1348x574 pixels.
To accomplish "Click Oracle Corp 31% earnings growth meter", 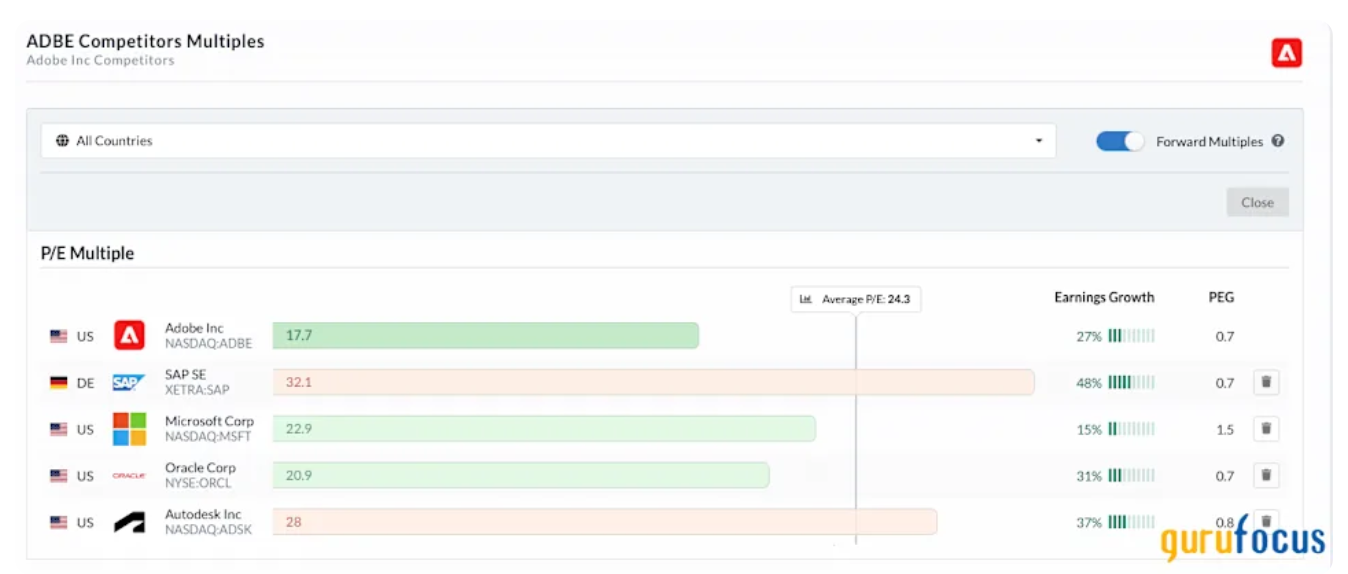I will click(1131, 476).
